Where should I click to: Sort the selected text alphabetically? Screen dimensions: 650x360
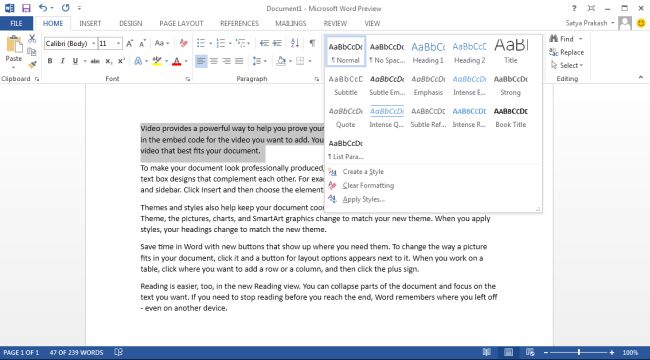[x=295, y=43]
